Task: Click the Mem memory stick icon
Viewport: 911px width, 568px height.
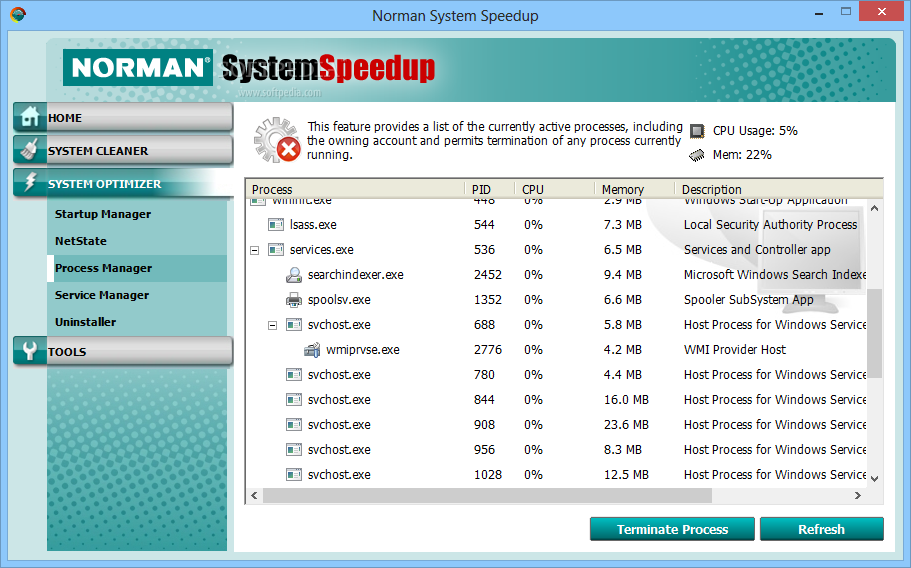Action: [697, 155]
